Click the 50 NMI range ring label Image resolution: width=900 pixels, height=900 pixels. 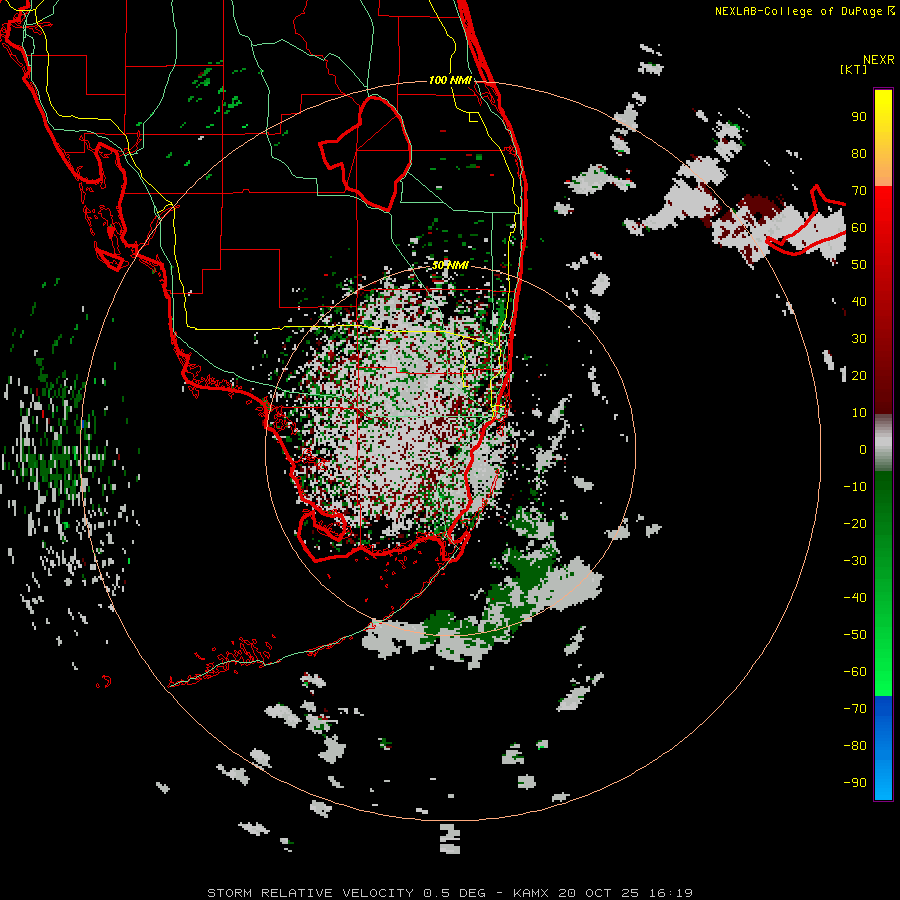pos(451,265)
